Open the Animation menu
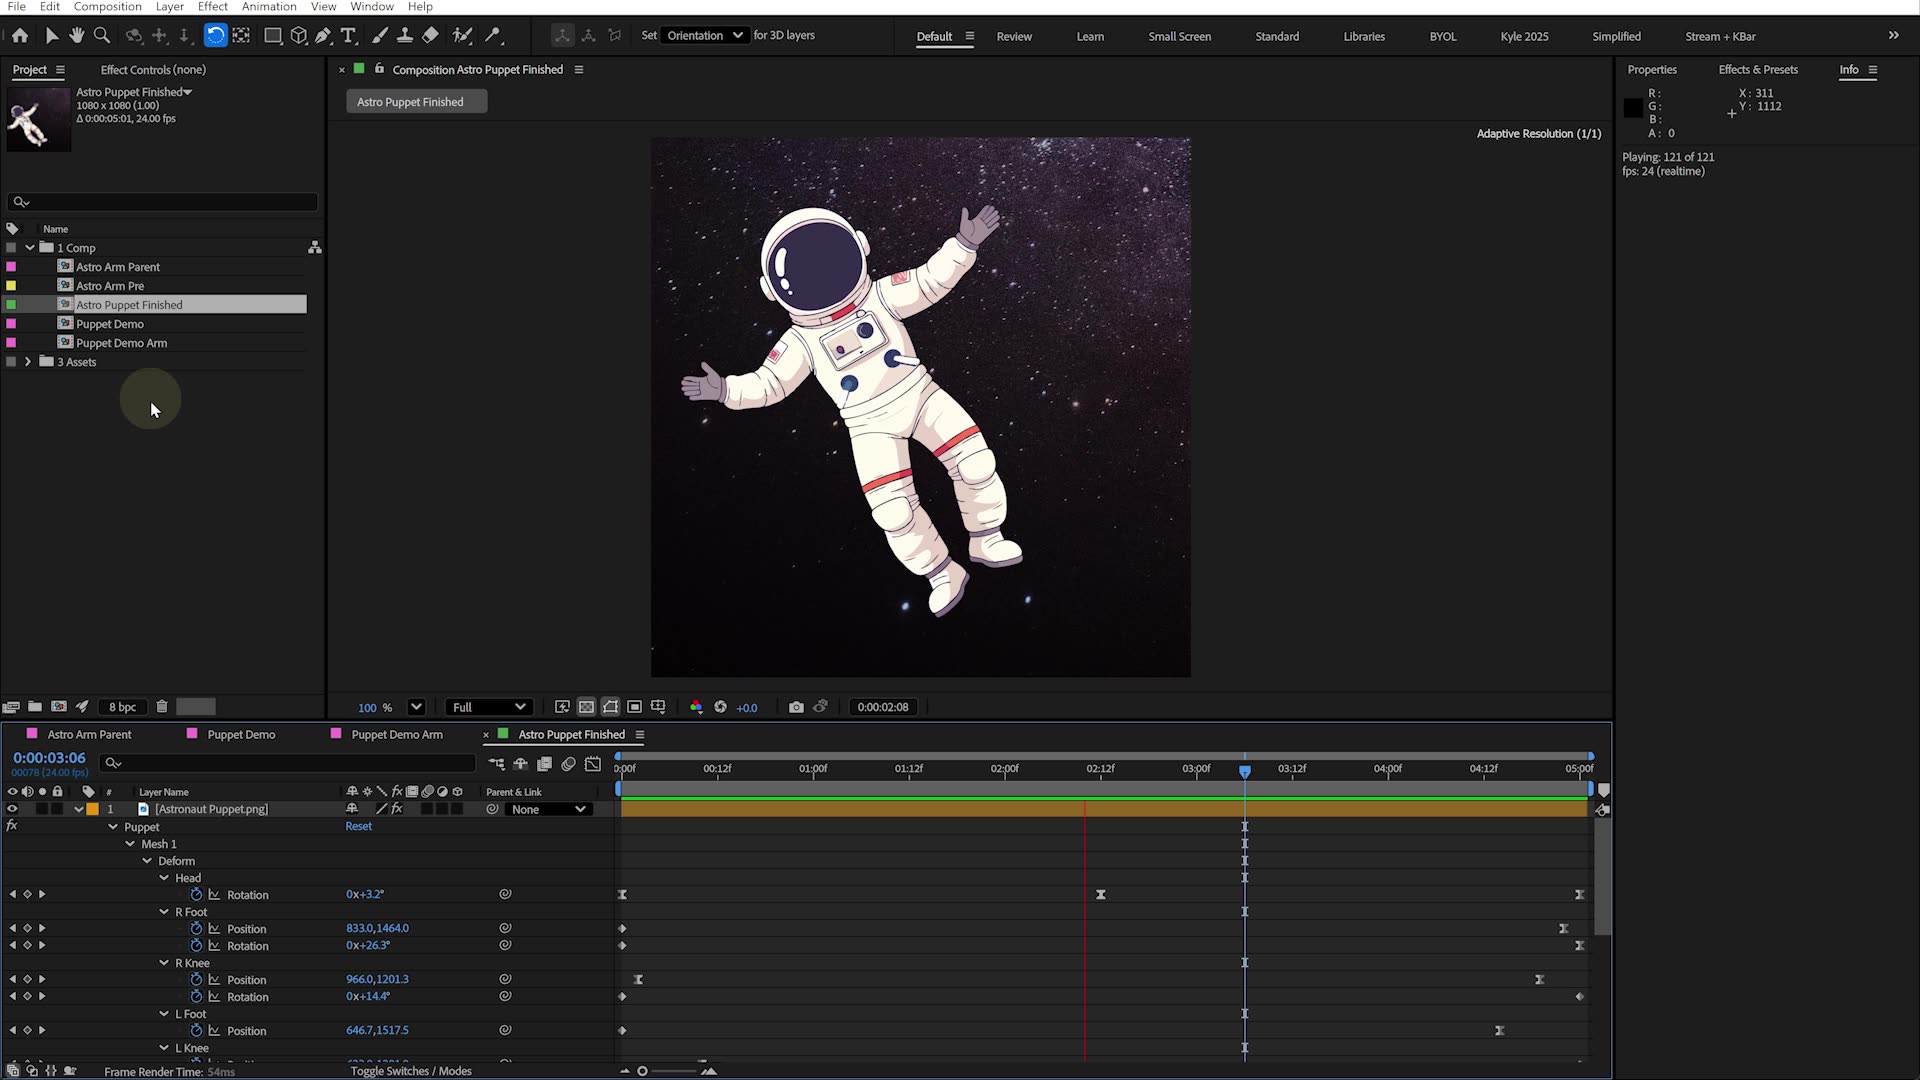This screenshot has height=1080, width=1920. tap(269, 7)
